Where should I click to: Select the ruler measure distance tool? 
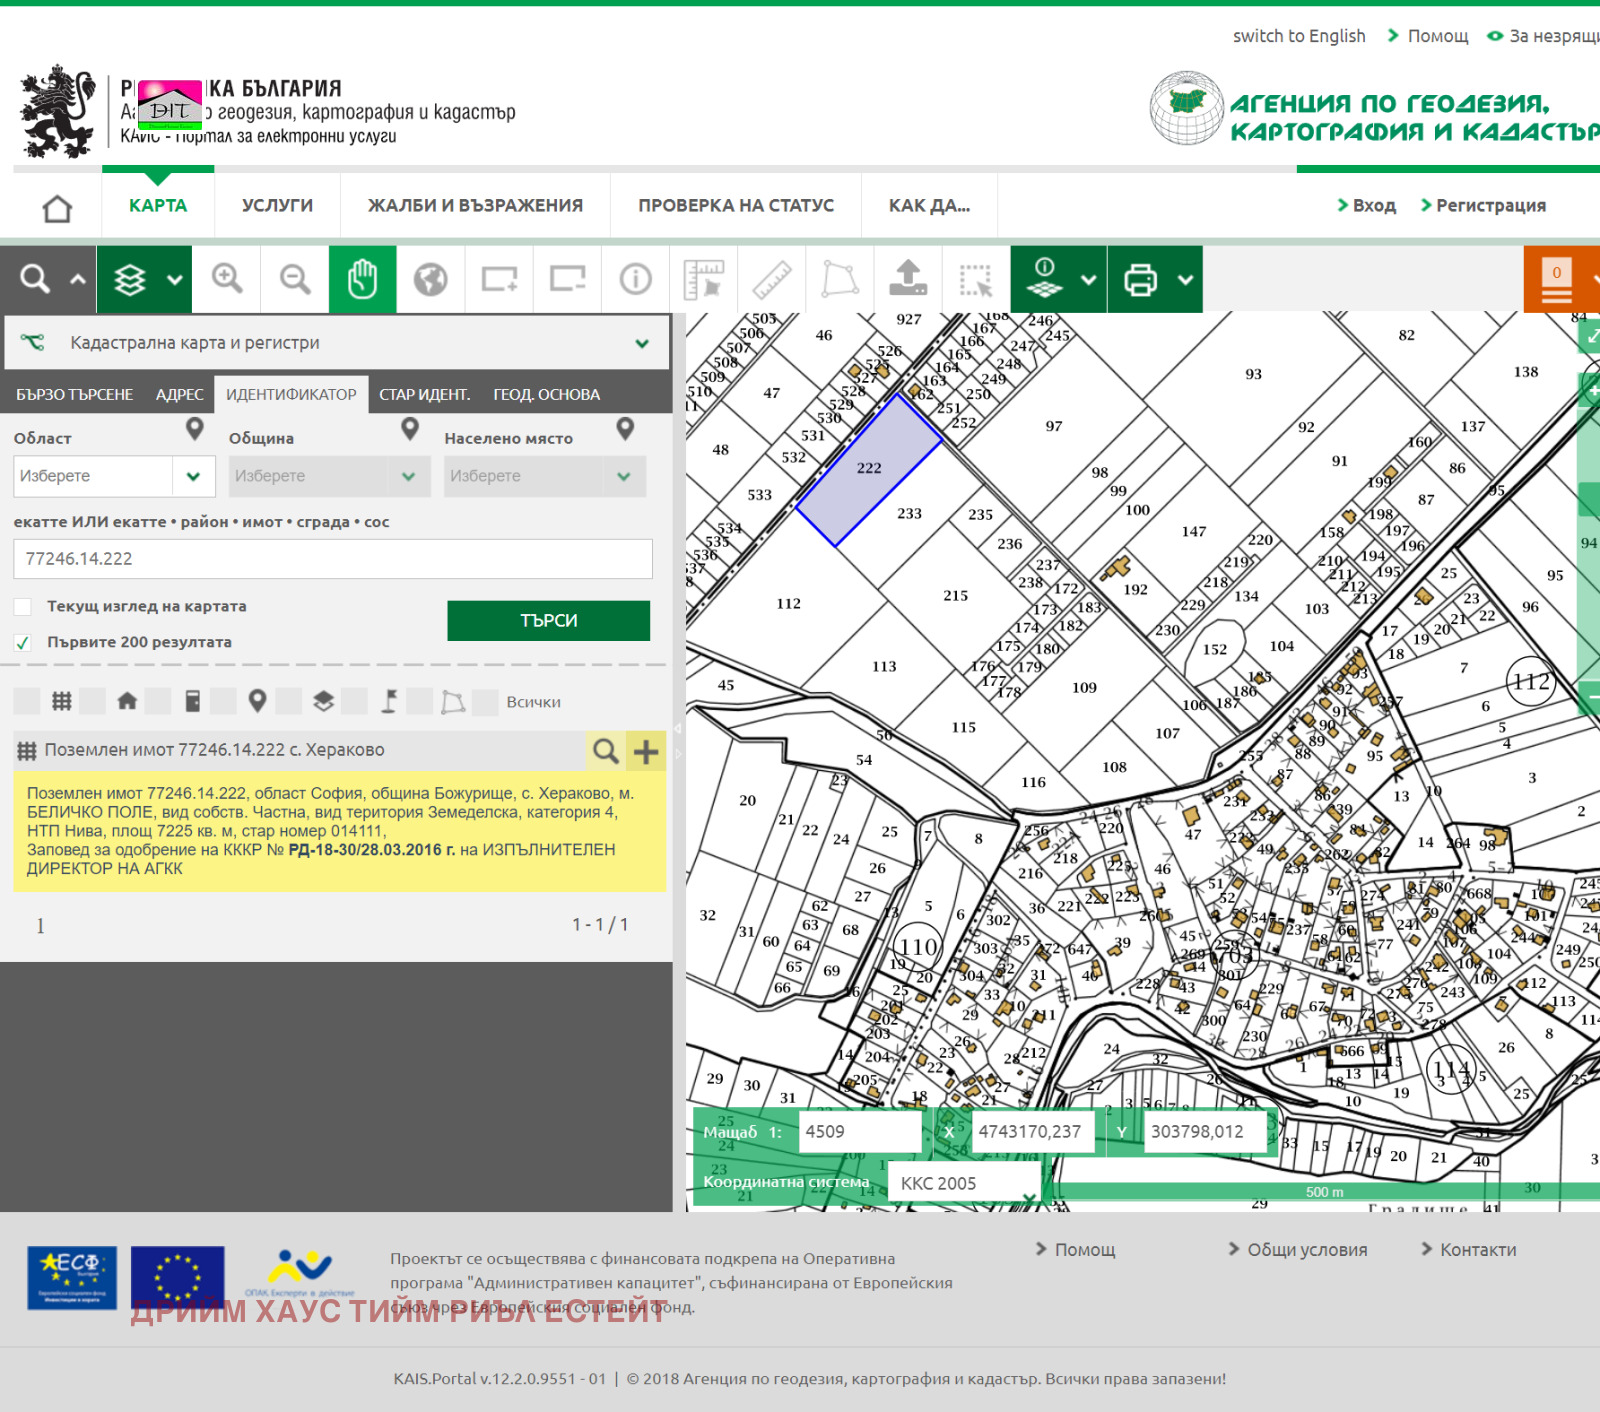click(x=771, y=279)
